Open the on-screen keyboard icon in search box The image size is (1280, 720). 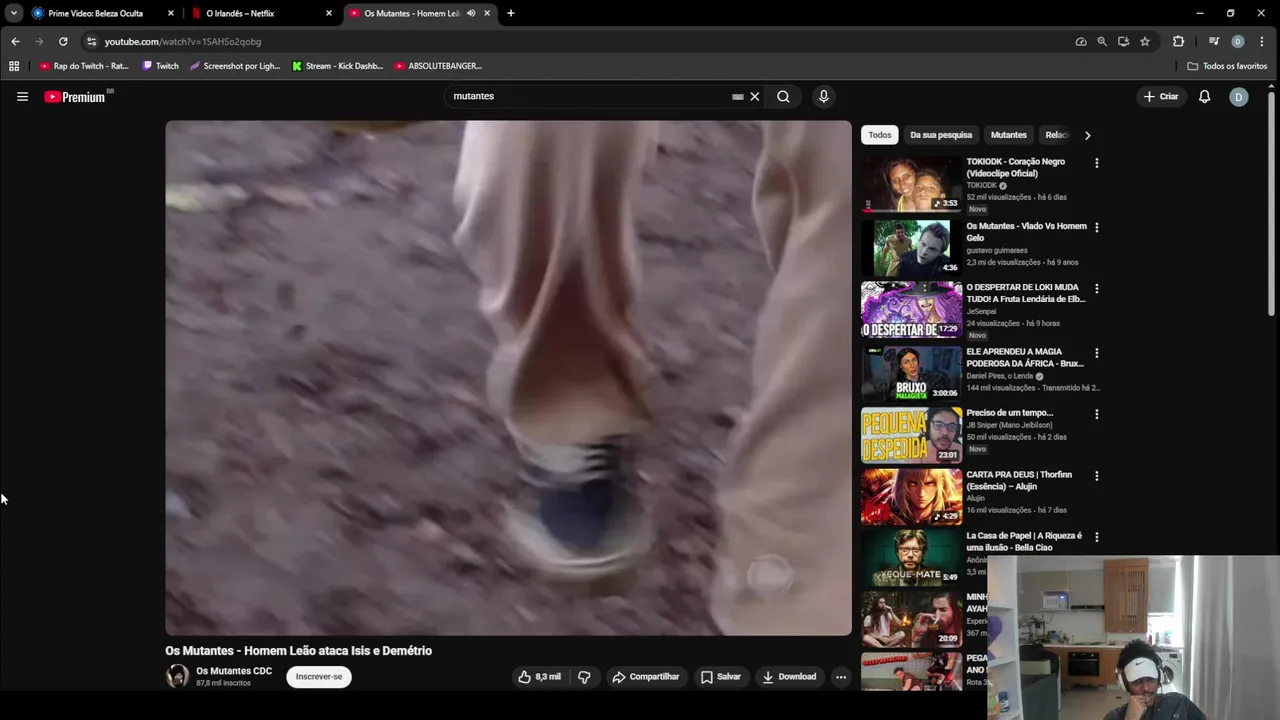[x=738, y=97]
